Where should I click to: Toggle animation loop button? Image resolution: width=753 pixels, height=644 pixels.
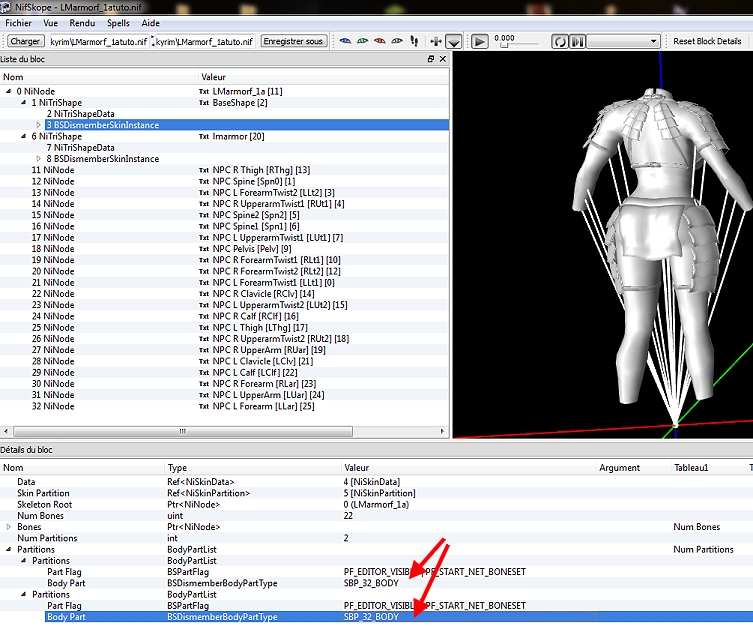click(559, 42)
